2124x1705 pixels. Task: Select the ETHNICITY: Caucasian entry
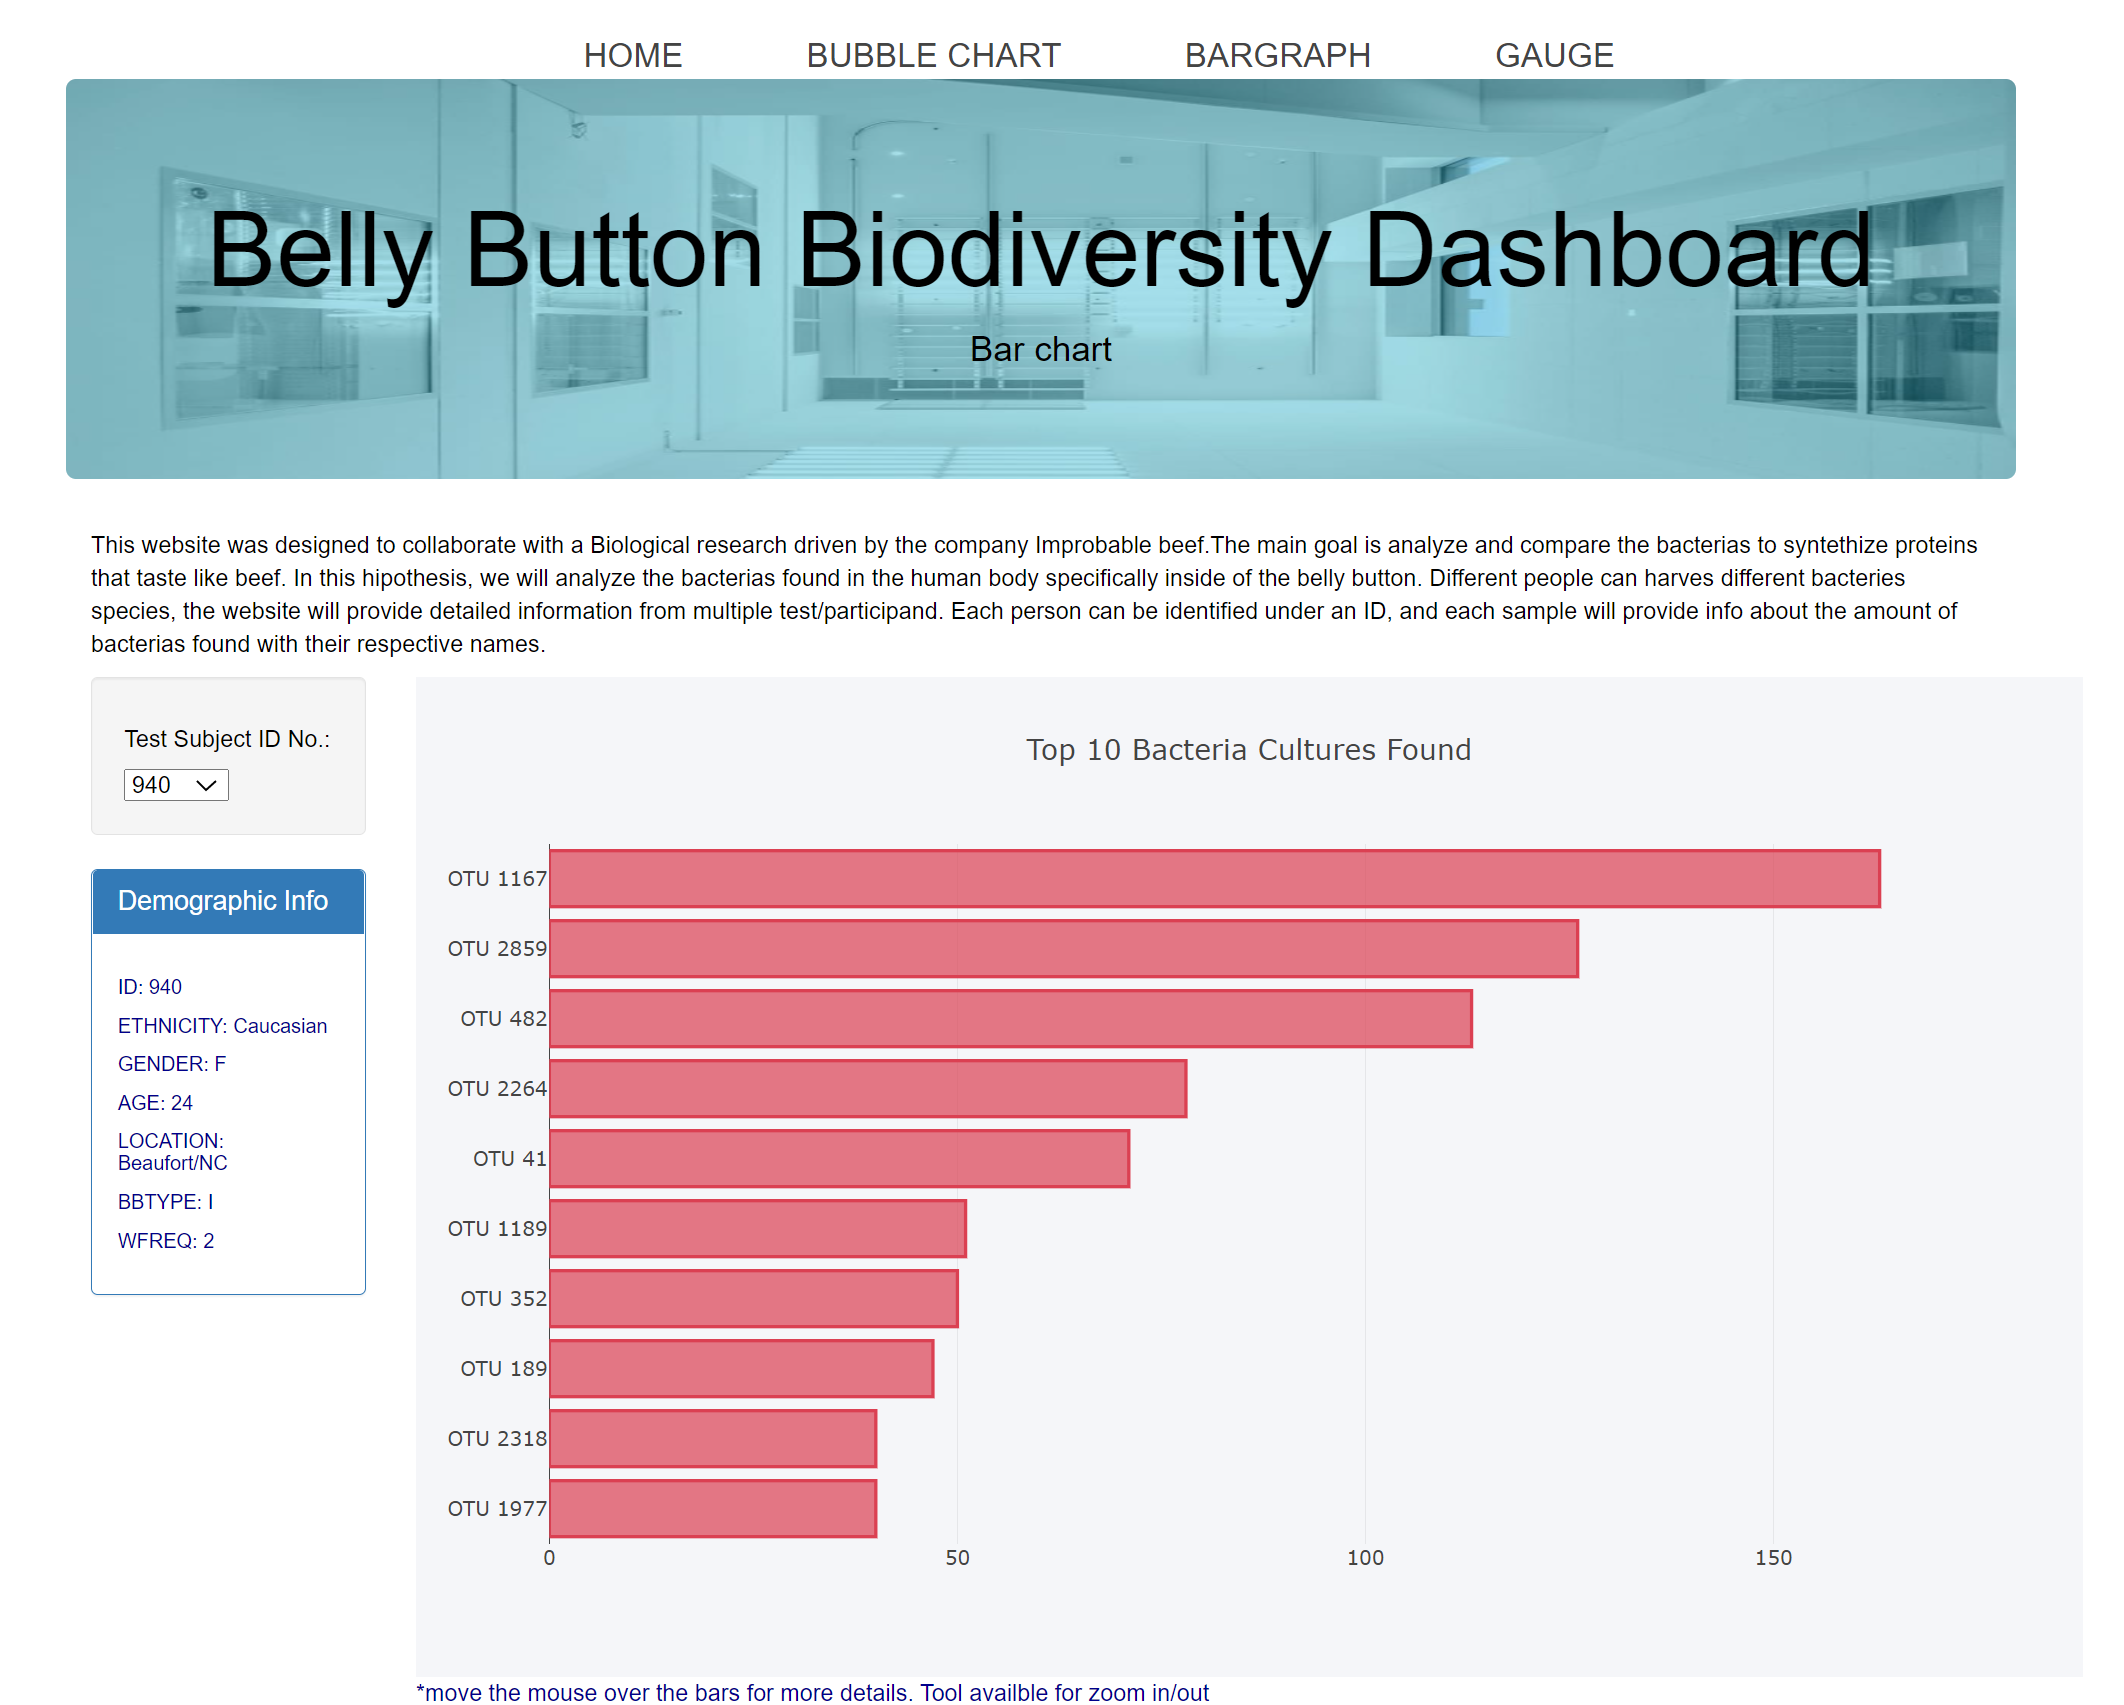[222, 1025]
